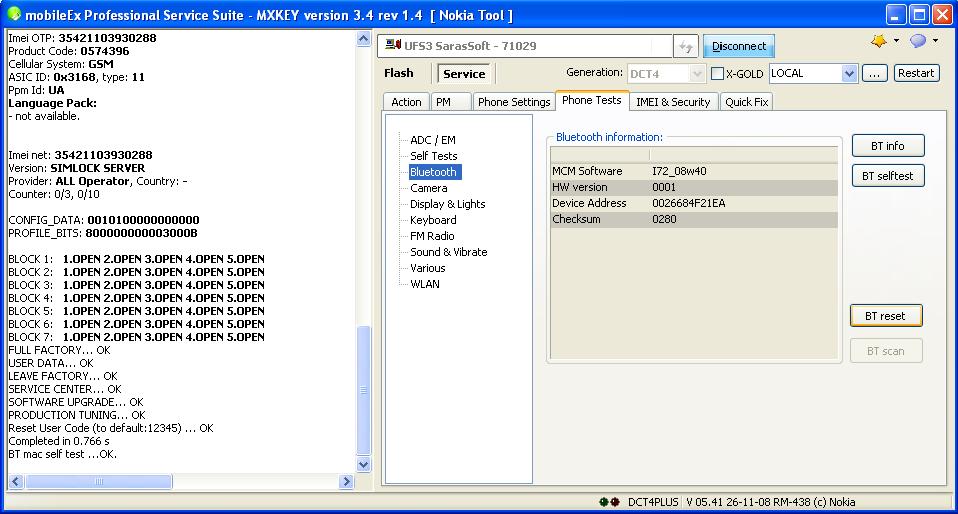Click the disabled BT scan button
The height and width of the screenshot is (514, 958).
click(885, 351)
